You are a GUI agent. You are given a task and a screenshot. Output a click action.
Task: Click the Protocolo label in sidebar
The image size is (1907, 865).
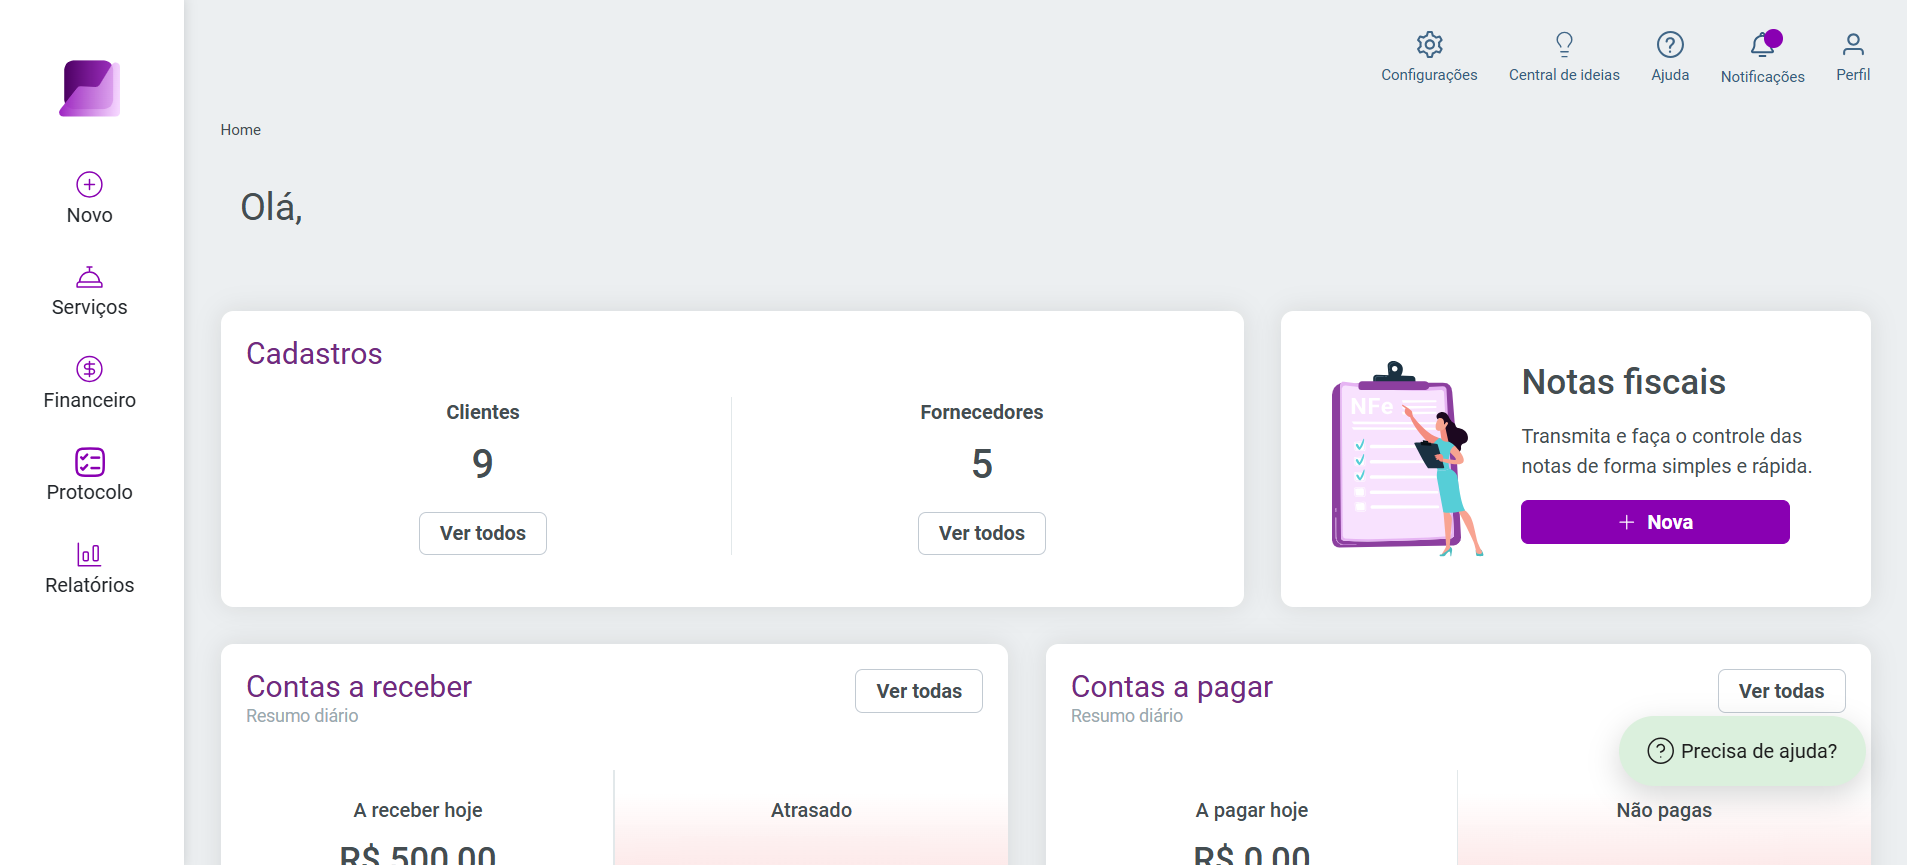[x=90, y=492]
